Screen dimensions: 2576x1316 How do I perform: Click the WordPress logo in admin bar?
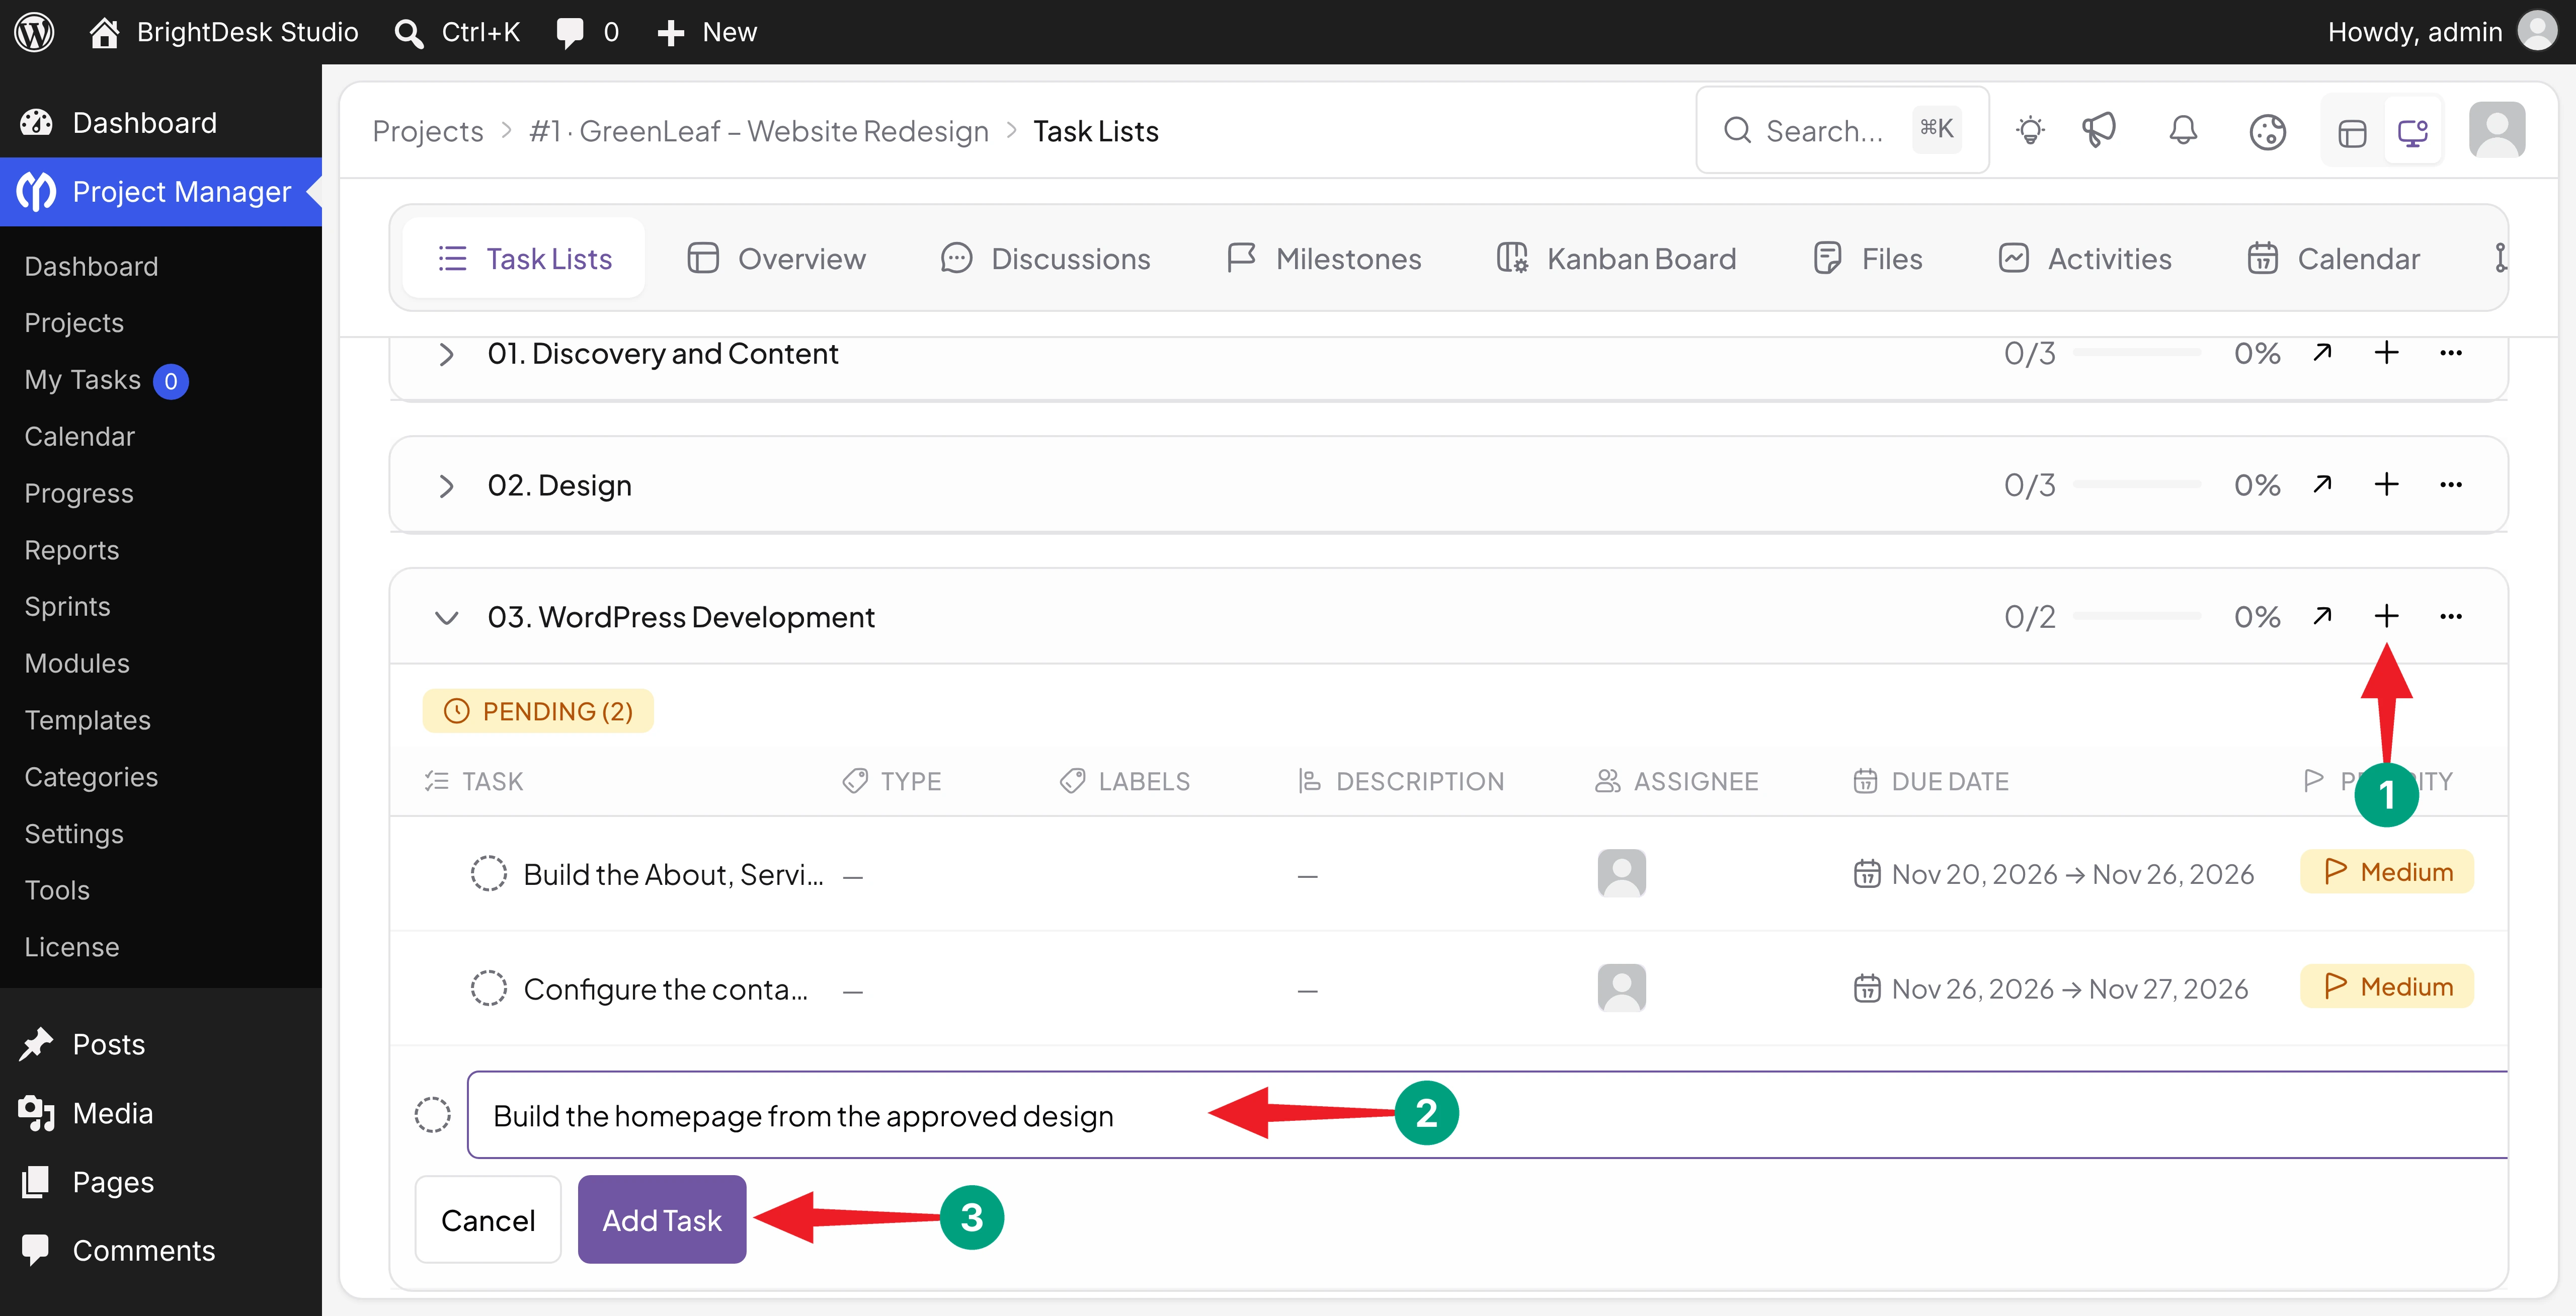[34, 32]
